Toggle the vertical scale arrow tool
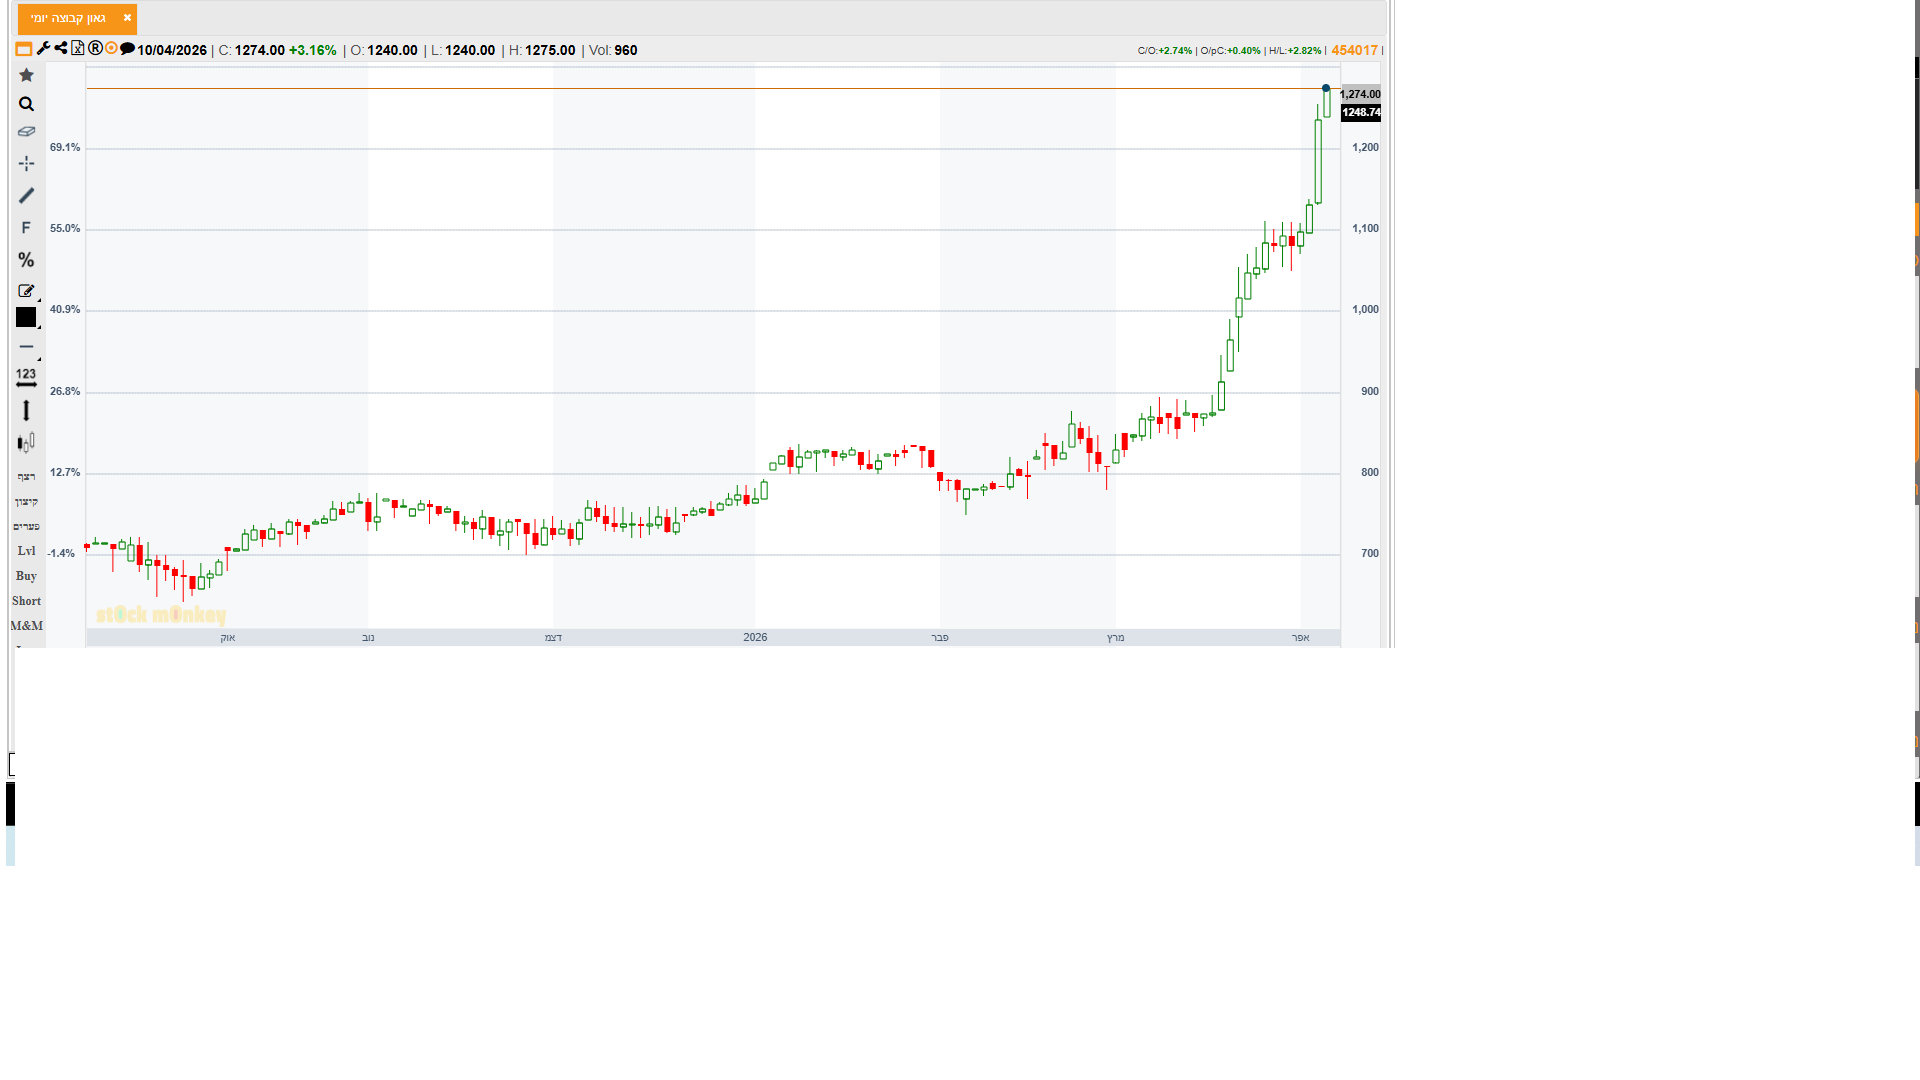The height and width of the screenshot is (1080, 1920). [x=26, y=410]
